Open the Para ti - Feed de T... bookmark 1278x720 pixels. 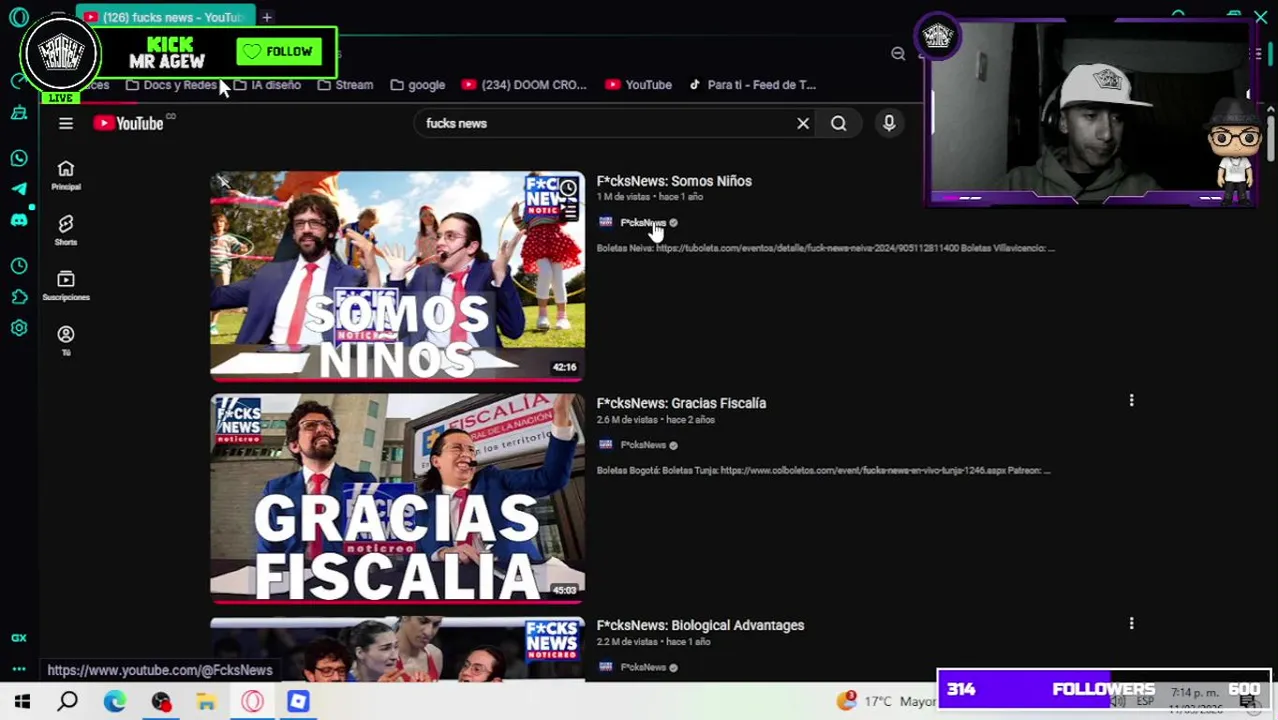coord(752,85)
